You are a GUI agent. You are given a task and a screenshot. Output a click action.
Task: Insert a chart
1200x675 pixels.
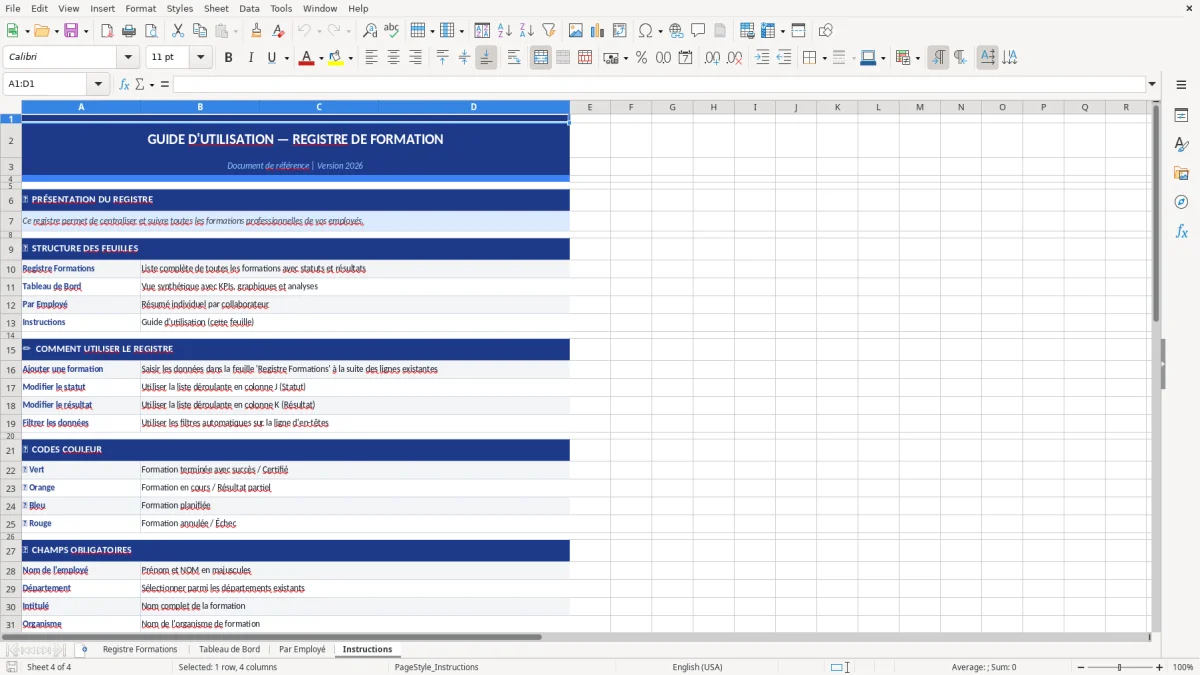tap(597, 30)
